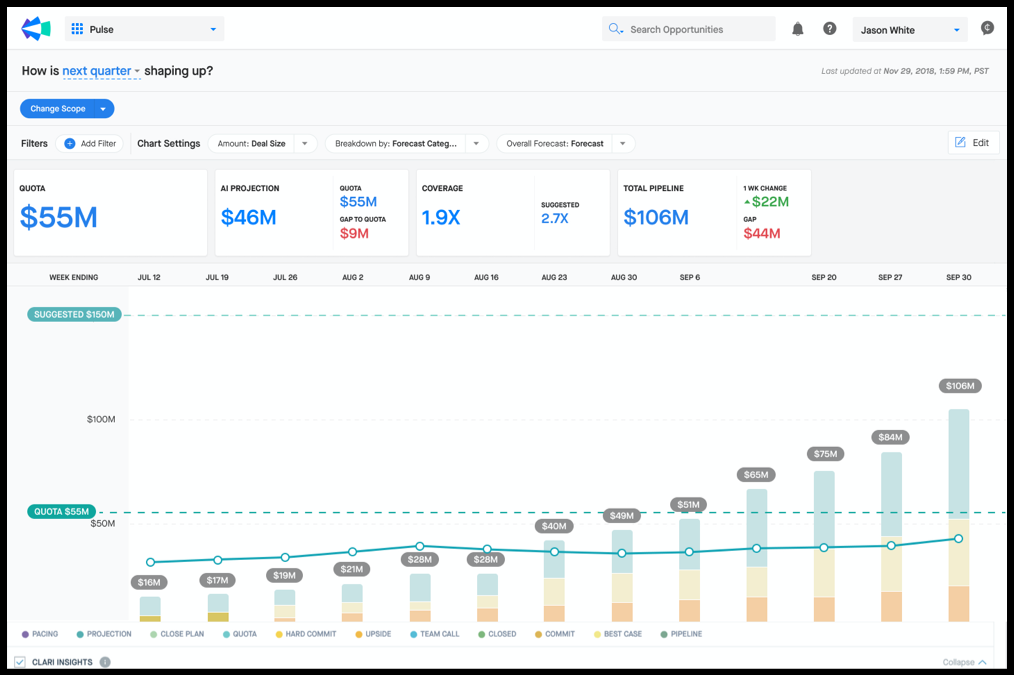Viewport: 1014px width, 675px height.
Task: Click the Gap to Quota $9M value
Action: (354, 233)
